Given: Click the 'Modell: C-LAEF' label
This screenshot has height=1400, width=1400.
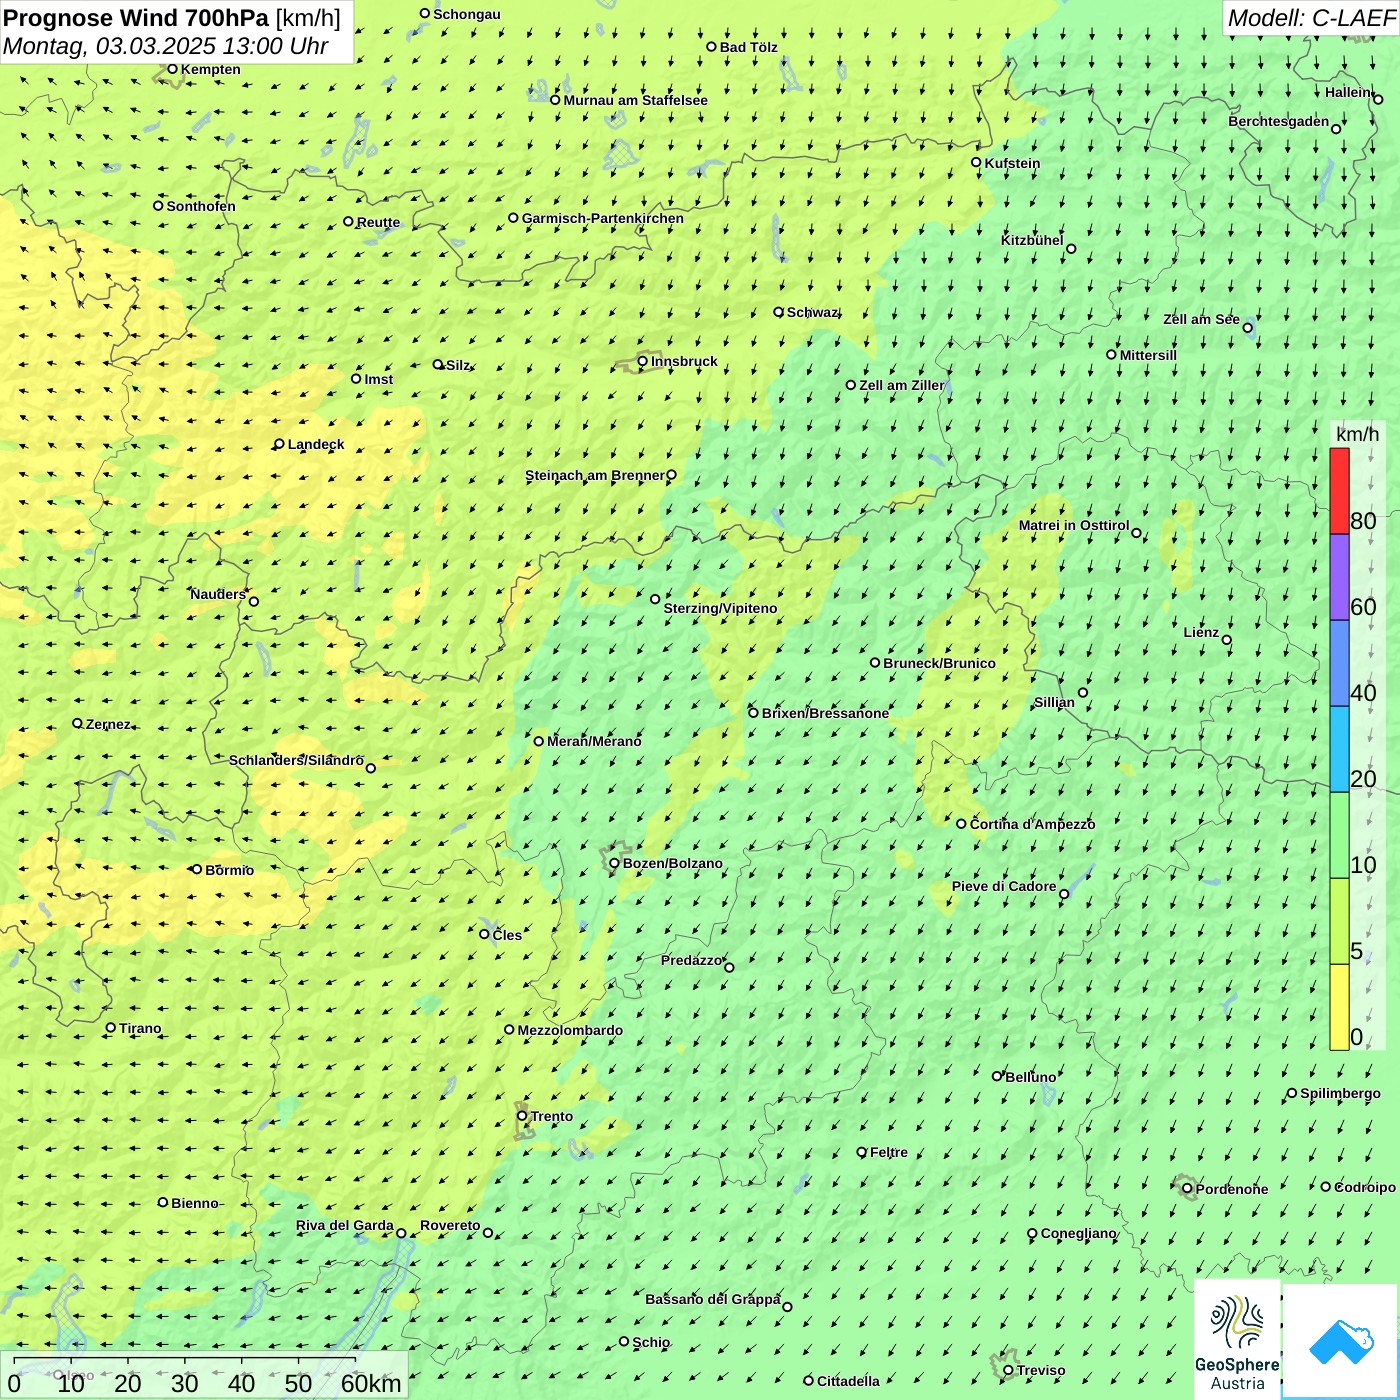Looking at the screenshot, I should tap(1310, 18).
